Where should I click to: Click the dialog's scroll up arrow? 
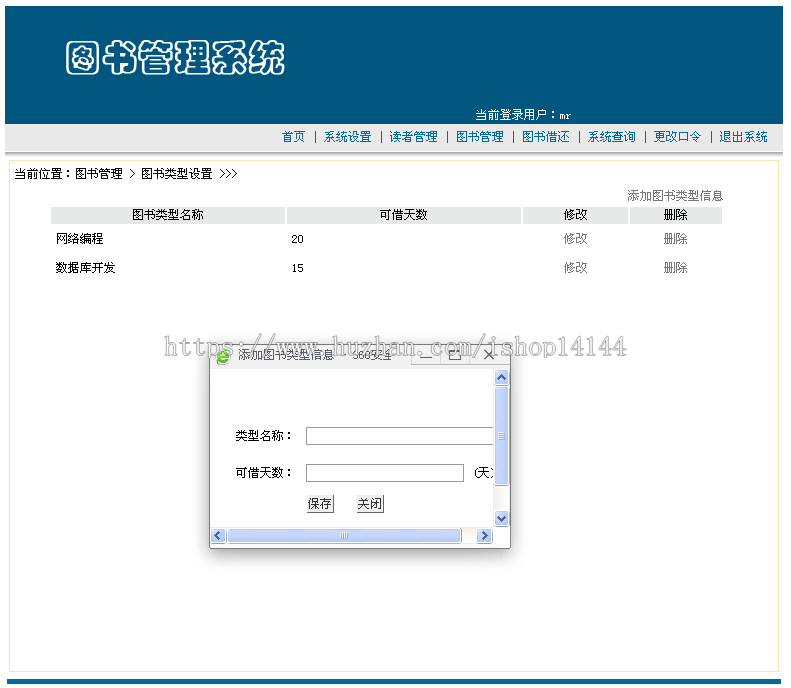pyautogui.click(x=501, y=377)
